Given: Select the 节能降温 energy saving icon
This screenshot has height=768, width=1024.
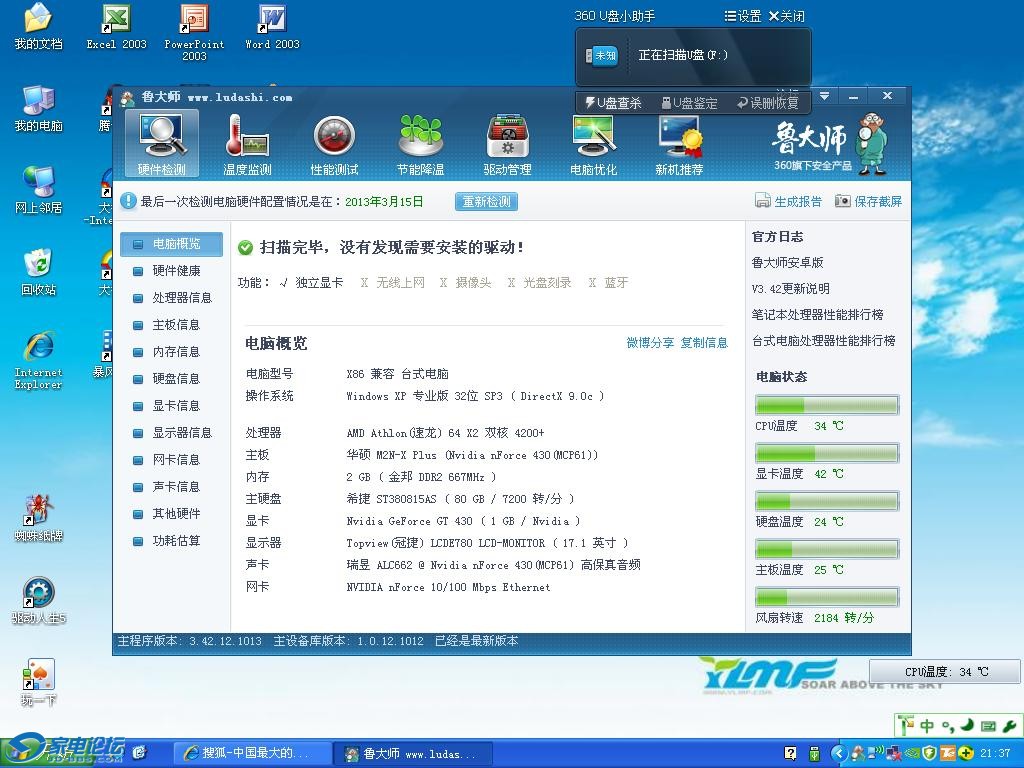Looking at the screenshot, I should click(420, 144).
